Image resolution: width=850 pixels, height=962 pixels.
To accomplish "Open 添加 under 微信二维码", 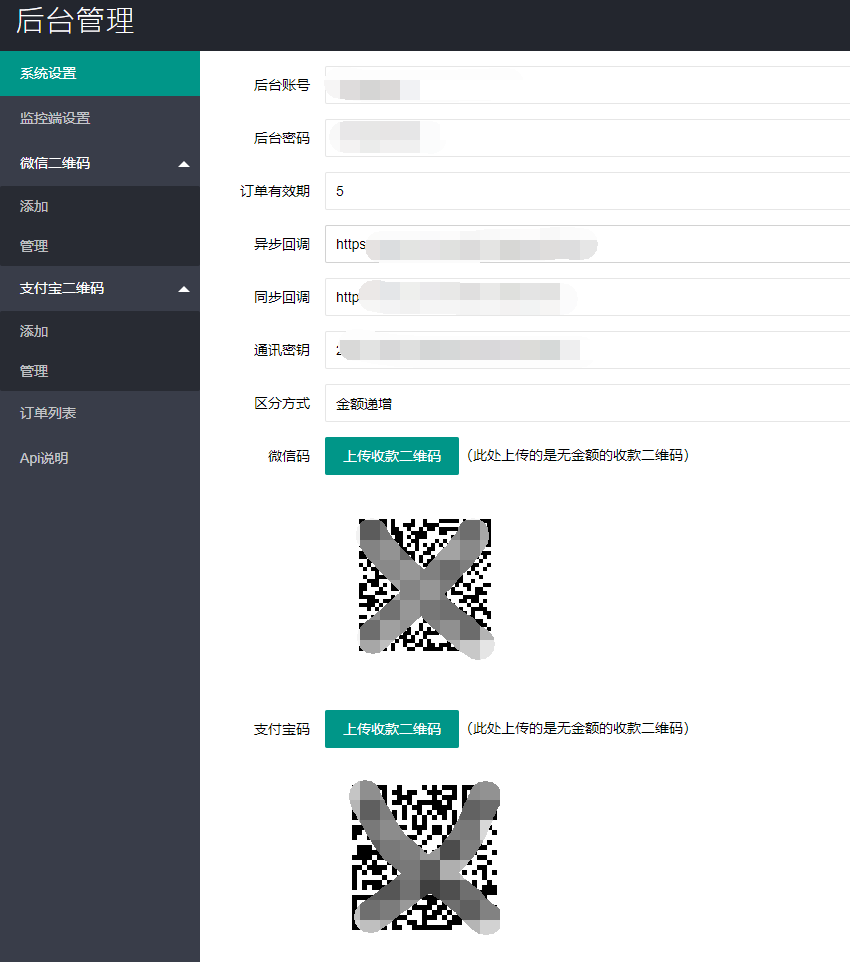I will coord(99,206).
